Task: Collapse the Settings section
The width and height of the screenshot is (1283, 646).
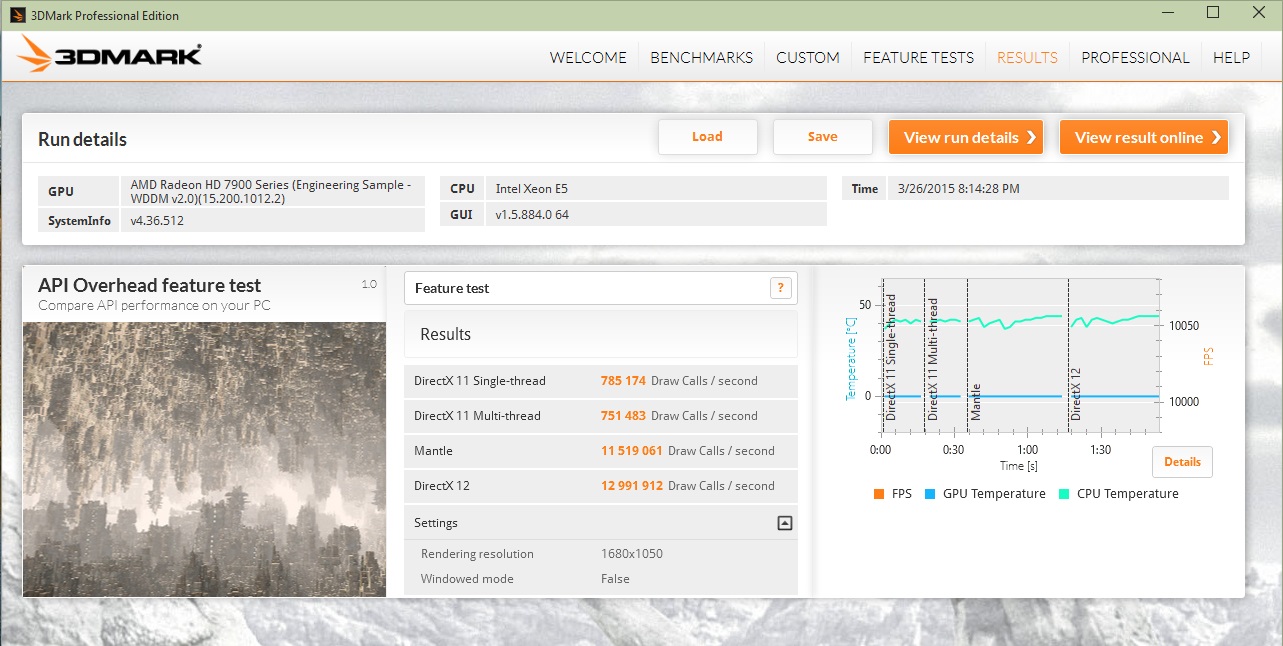Action: [x=785, y=523]
